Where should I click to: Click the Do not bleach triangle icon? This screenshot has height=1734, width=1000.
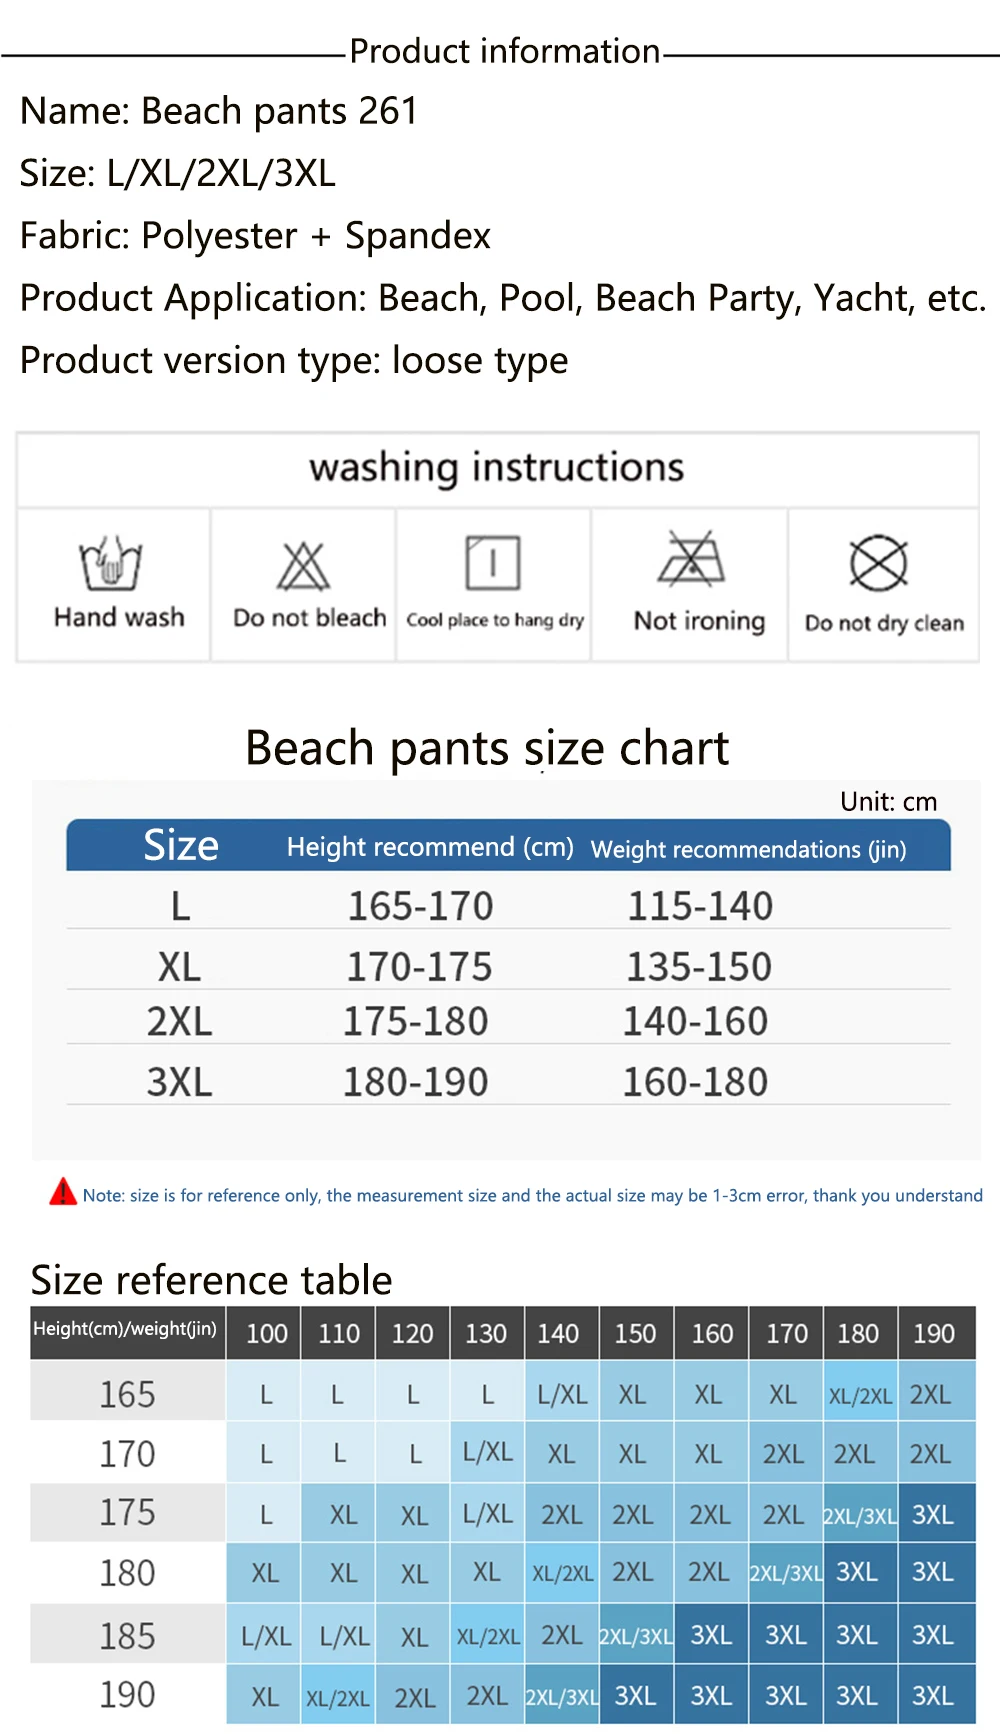click(x=303, y=566)
